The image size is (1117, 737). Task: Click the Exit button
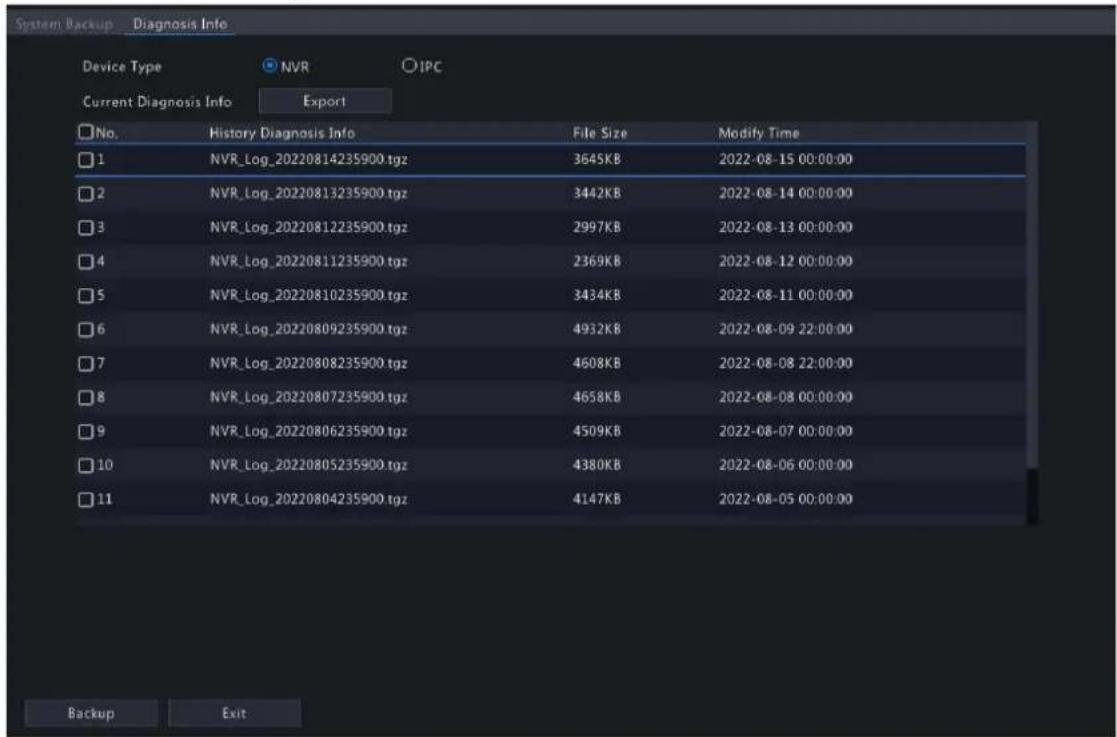tap(234, 713)
